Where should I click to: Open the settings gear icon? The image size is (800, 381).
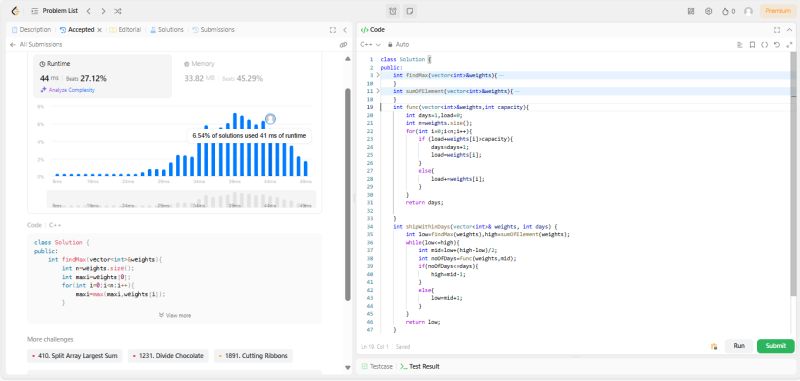[708, 11]
